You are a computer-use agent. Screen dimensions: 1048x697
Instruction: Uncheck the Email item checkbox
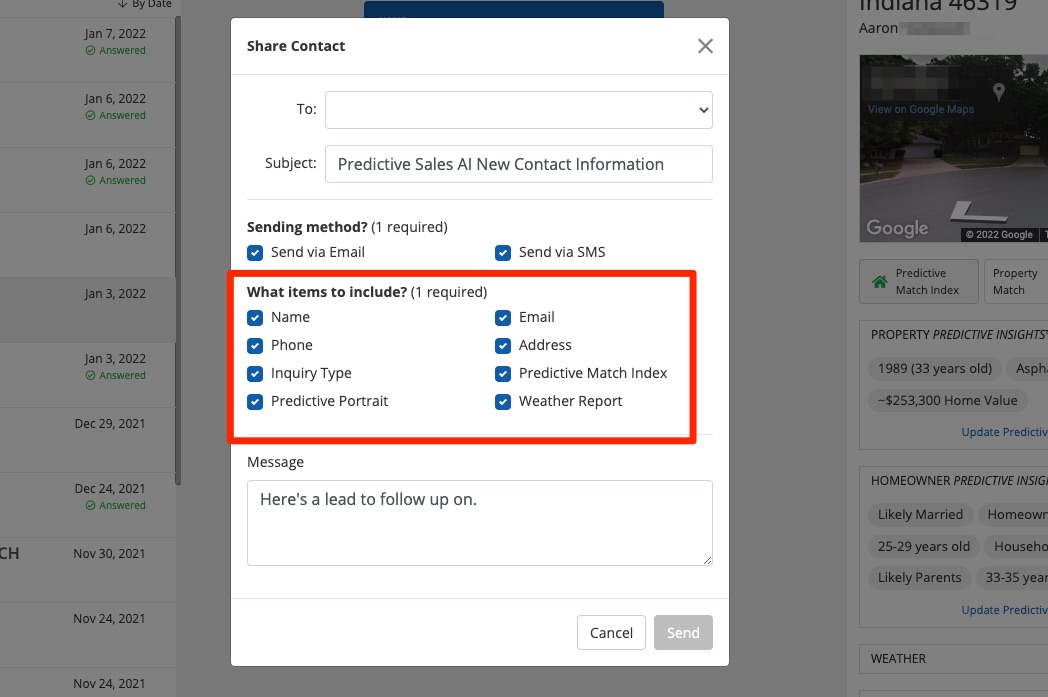coord(504,318)
